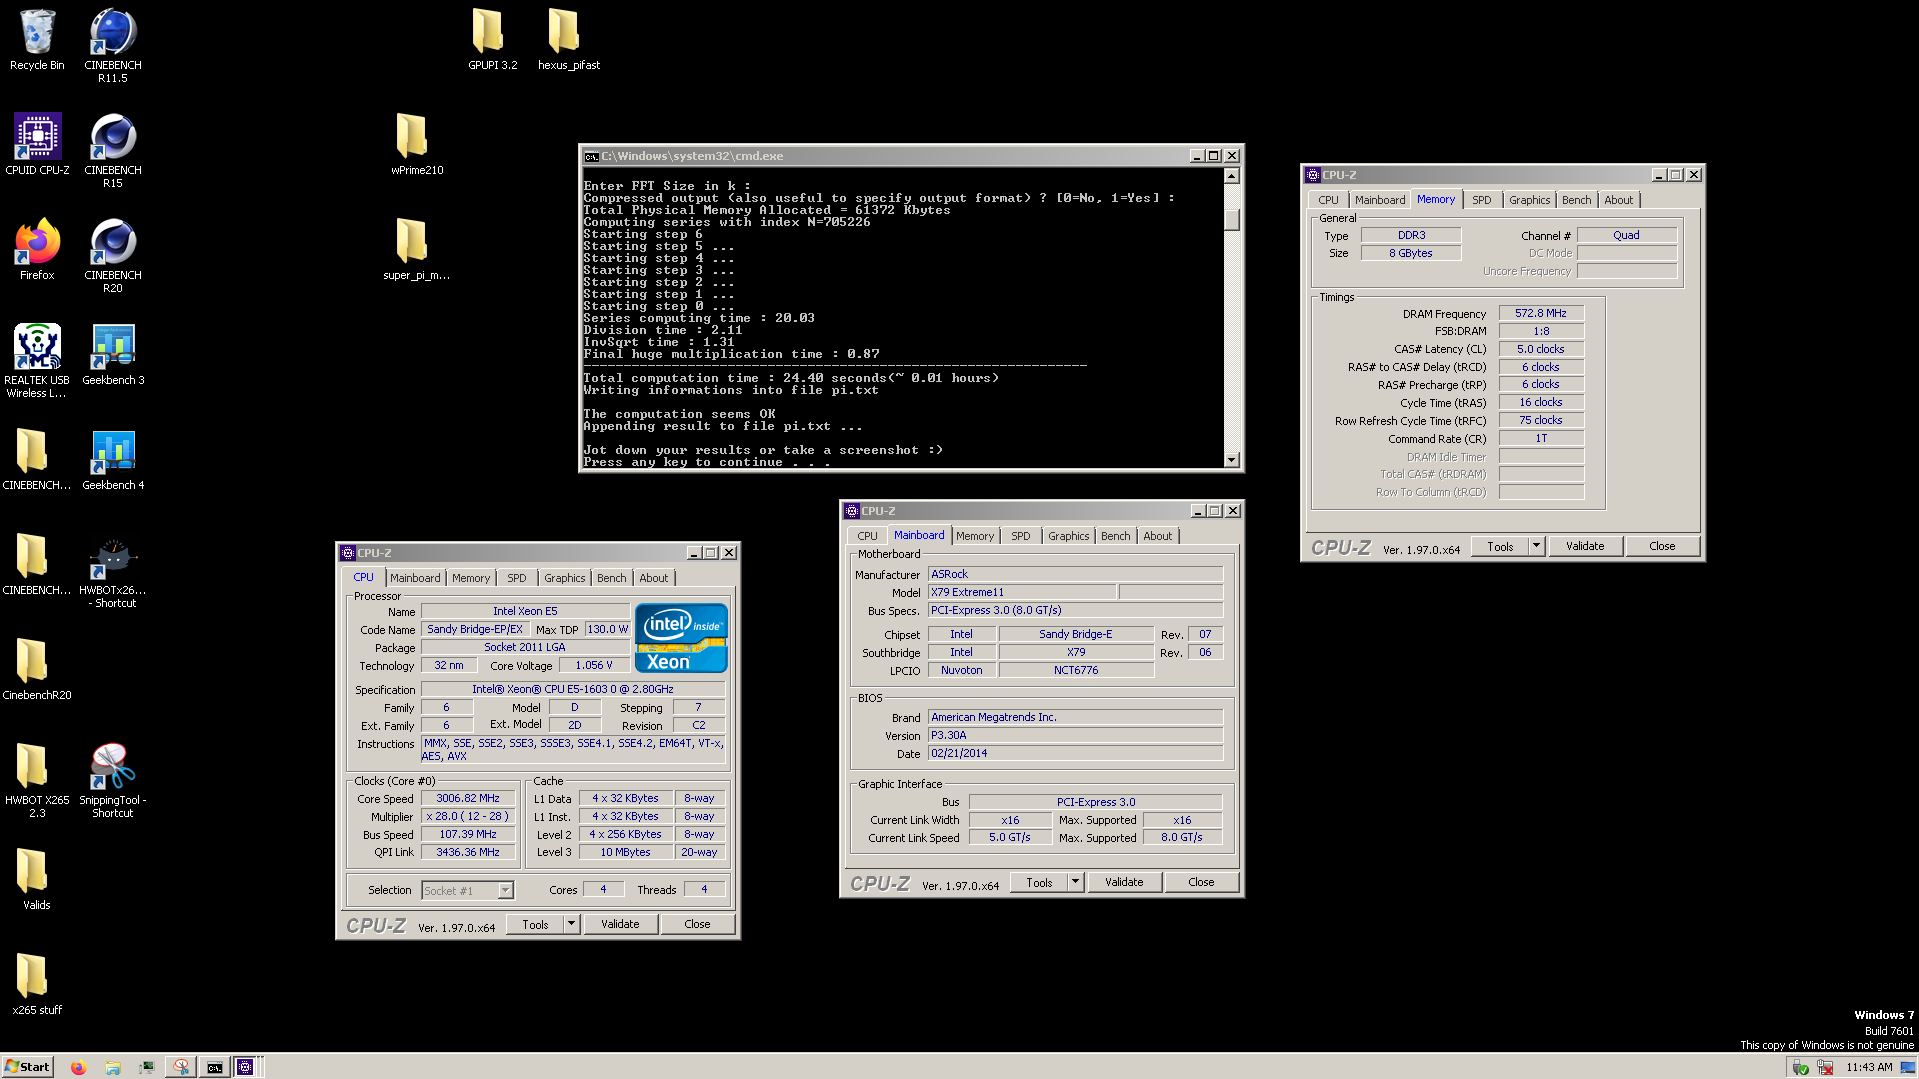Image resolution: width=1919 pixels, height=1079 pixels.
Task: Click the Core Speed value 3006.82 MHz
Action: (468, 798)
